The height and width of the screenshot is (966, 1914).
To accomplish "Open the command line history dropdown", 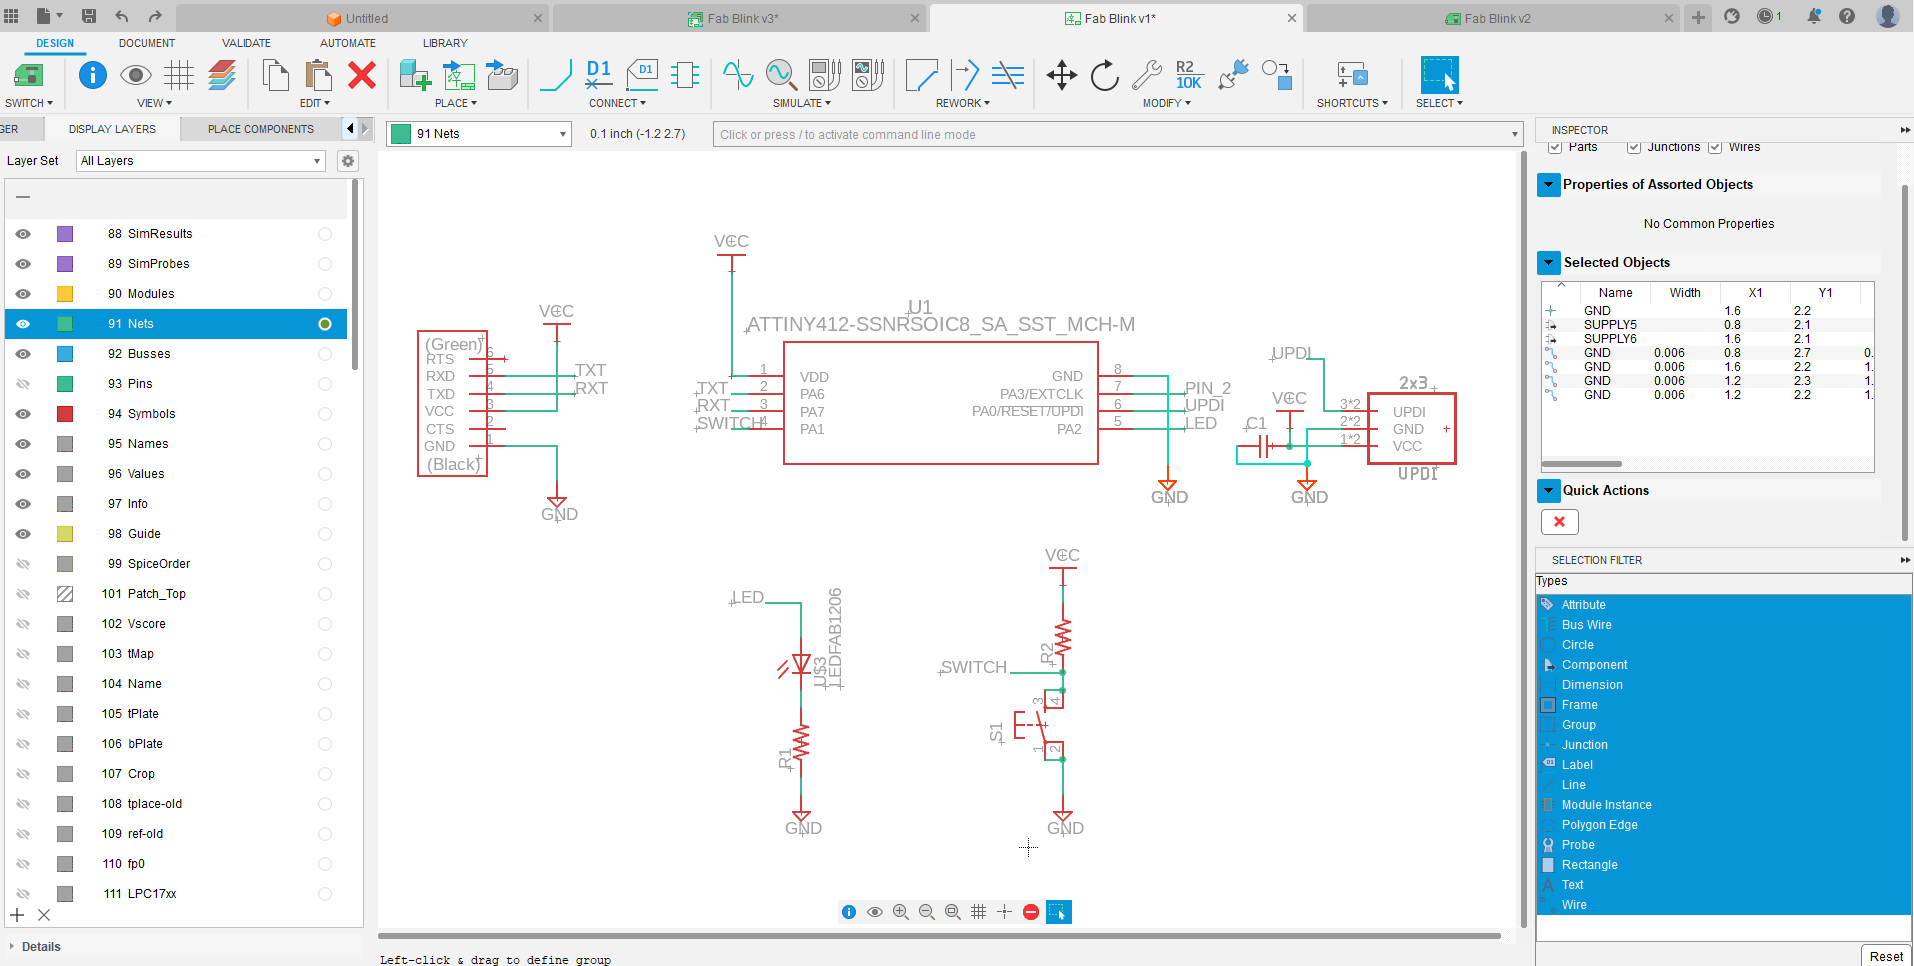I will click(x=1515, y=135).
